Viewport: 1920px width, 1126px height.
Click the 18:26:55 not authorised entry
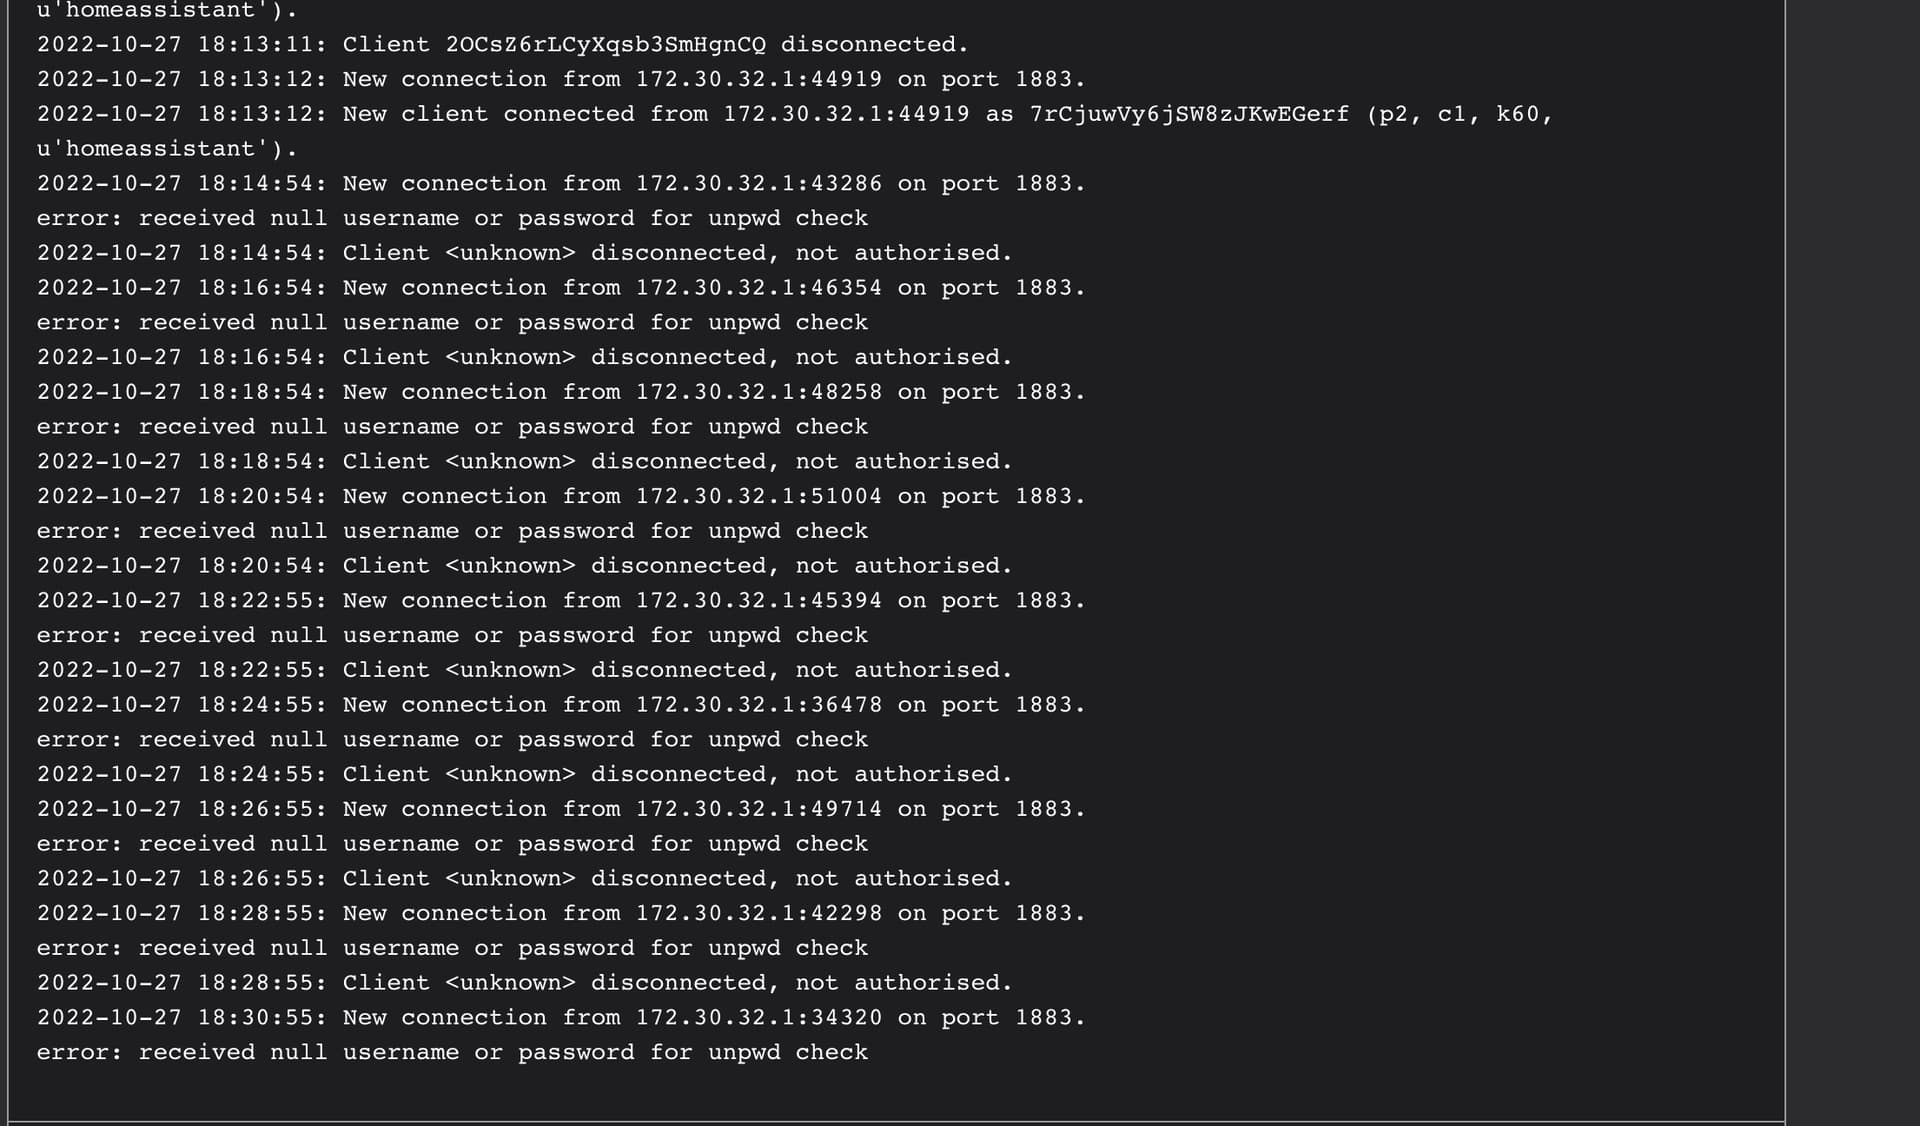[525, 879]
